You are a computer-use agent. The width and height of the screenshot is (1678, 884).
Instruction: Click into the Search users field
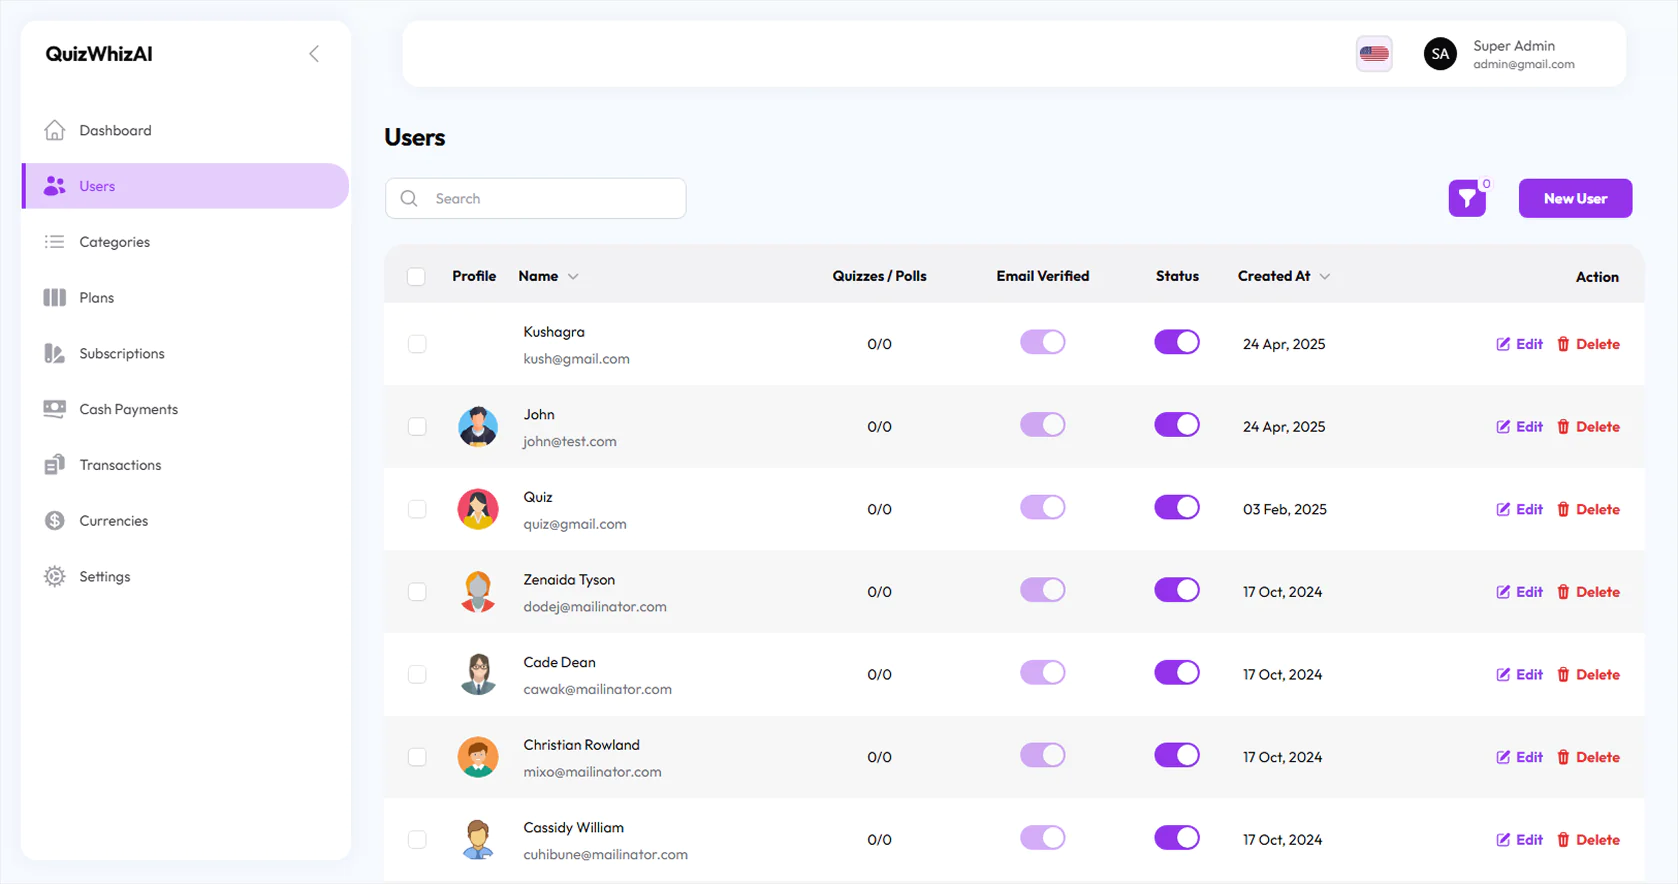pyautogui.click(x=550, y=199)
